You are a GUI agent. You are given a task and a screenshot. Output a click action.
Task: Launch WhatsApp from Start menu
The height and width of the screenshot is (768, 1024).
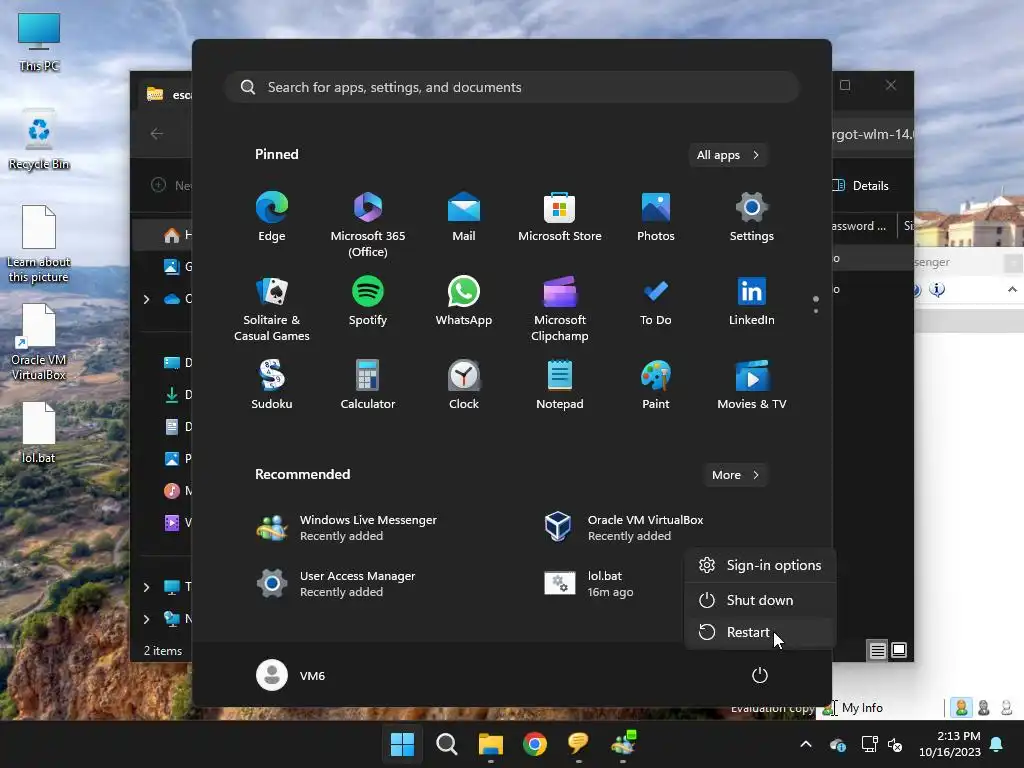point(464,301)
